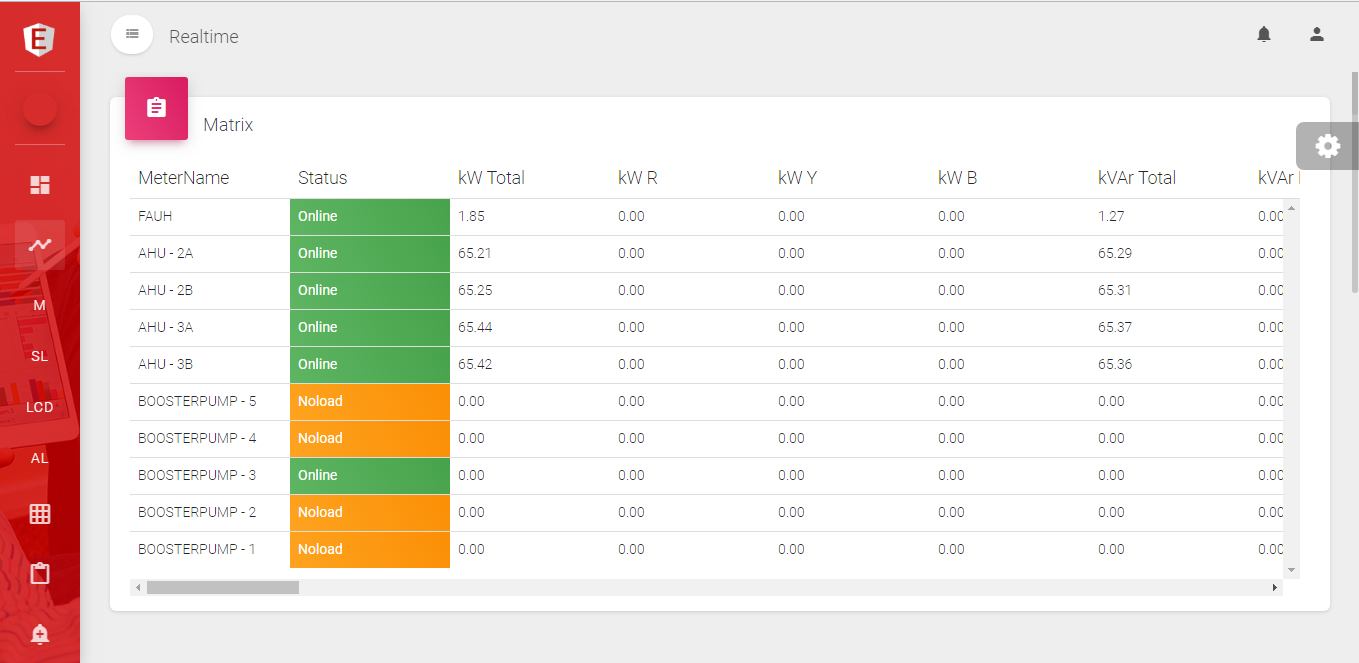1359x663 pixels.
Task: Select the SL sidebar menu item
Action: pos(40,356)
